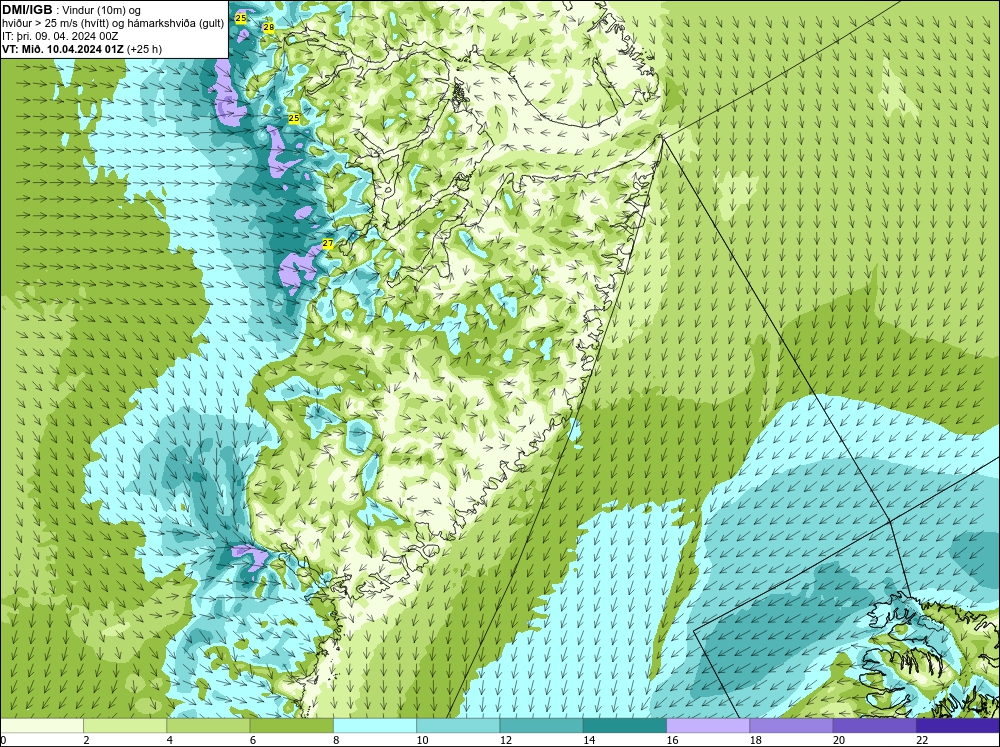The height and width of the screenshot is (747, 1000).
Task: Click scale number 20 under the color bar
Action: [839, 740]
